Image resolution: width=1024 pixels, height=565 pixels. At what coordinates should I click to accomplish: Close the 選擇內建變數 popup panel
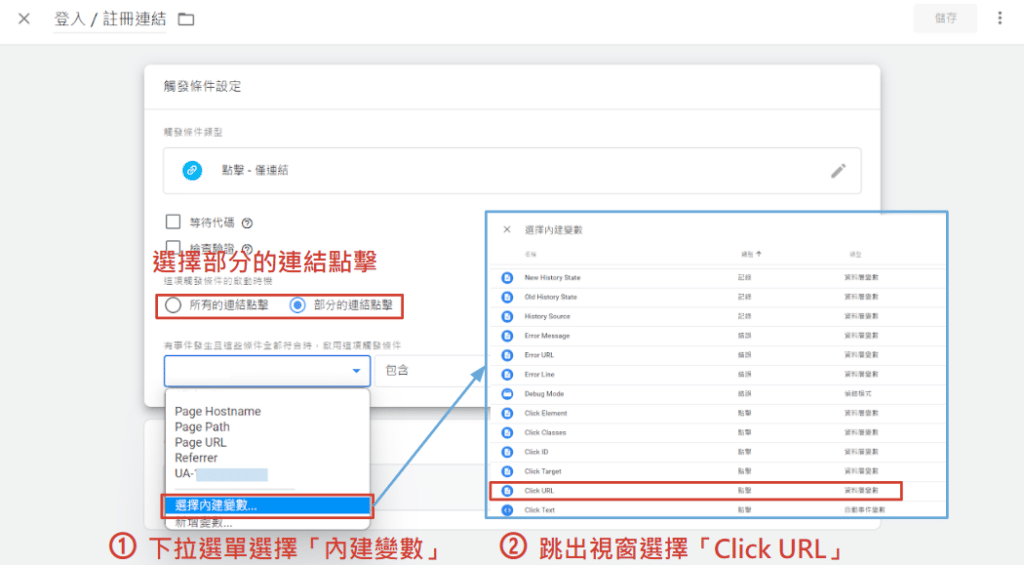[507, 229]
